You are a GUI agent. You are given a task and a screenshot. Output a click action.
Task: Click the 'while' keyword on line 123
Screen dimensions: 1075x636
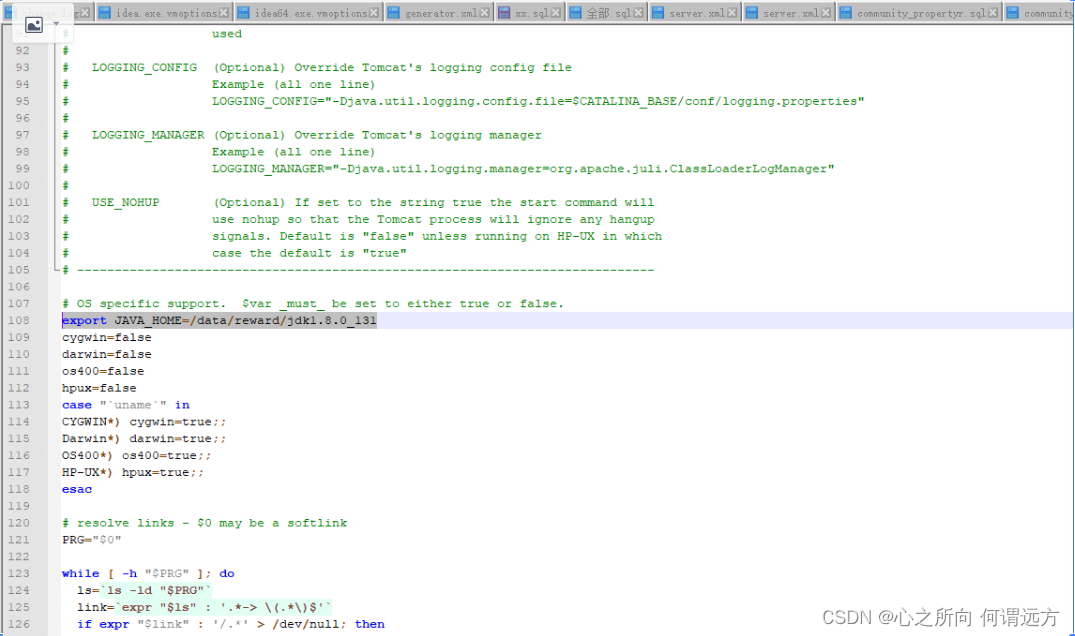coord(80,573)
